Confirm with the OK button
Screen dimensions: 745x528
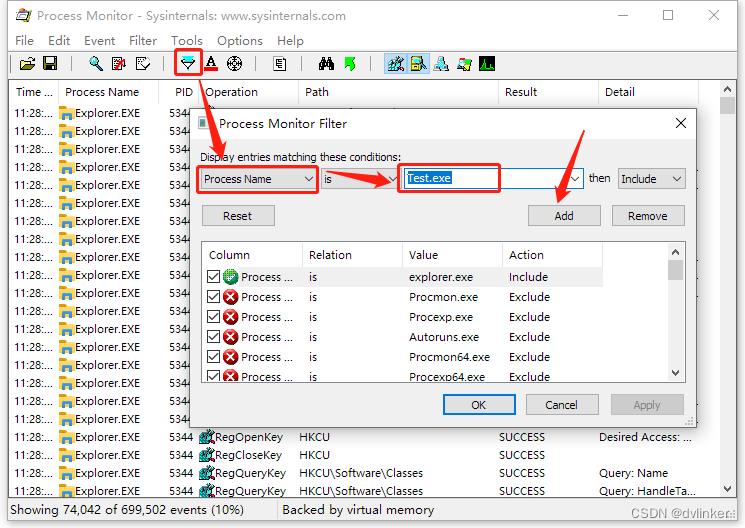[479, 404]
